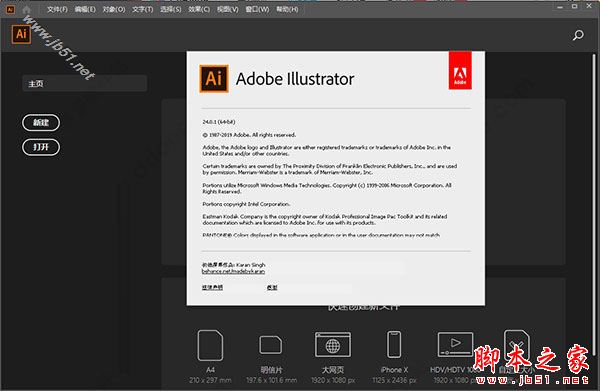Open the 编辑(E) menu
Screen dimensions: 600x391
pyautogui.click(x=85, y=10)
